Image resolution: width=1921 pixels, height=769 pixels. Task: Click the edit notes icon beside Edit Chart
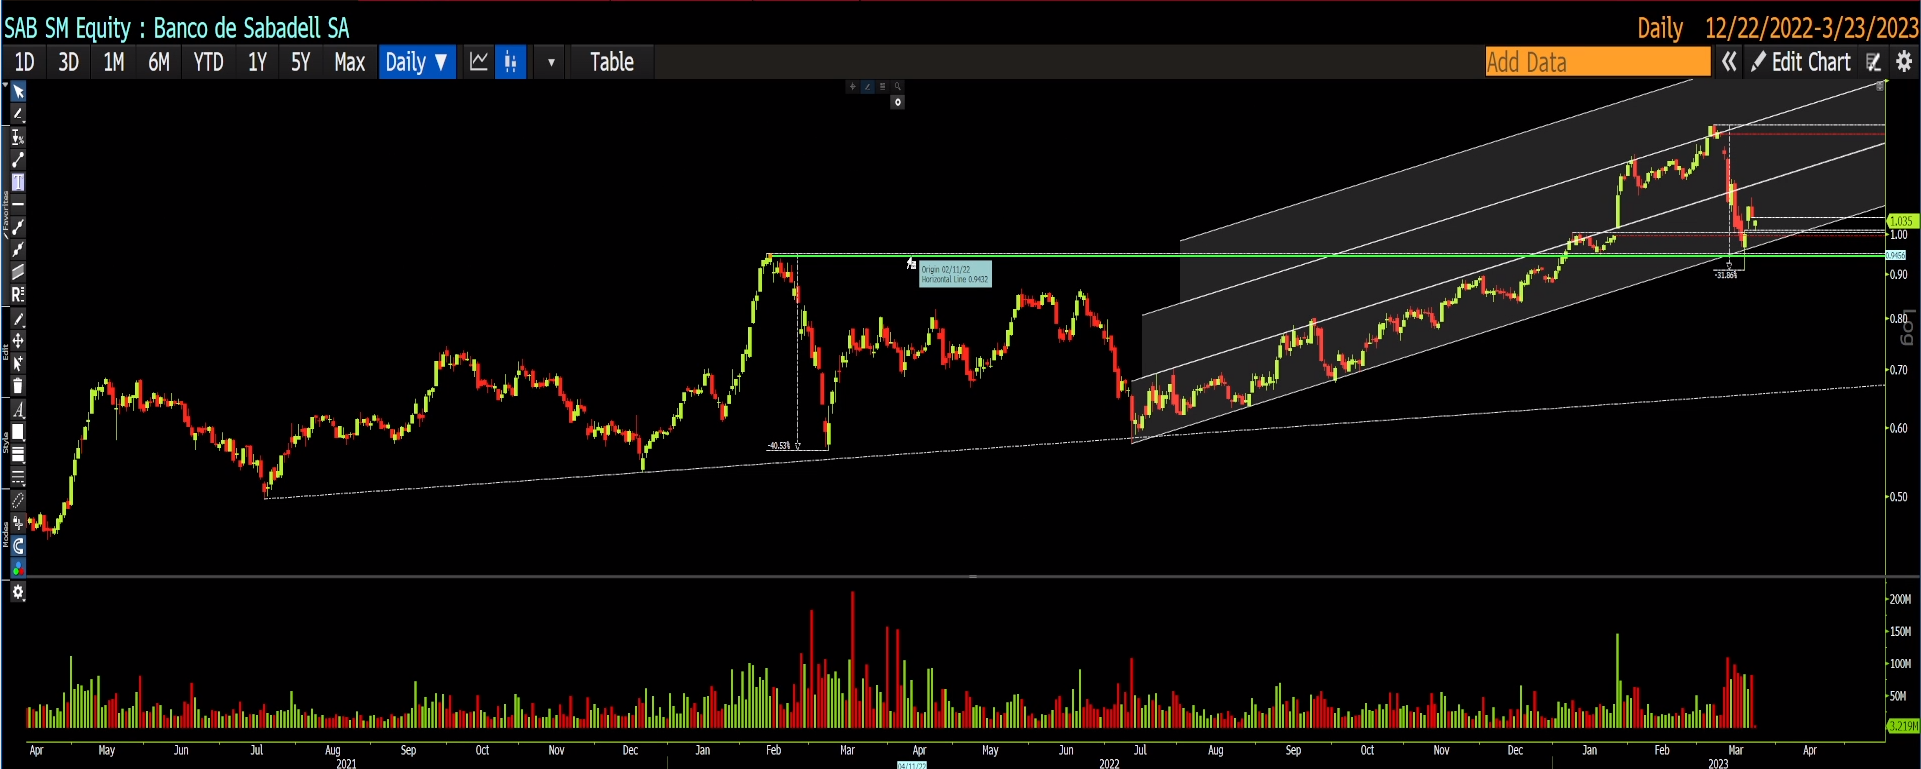(1874, 63)
